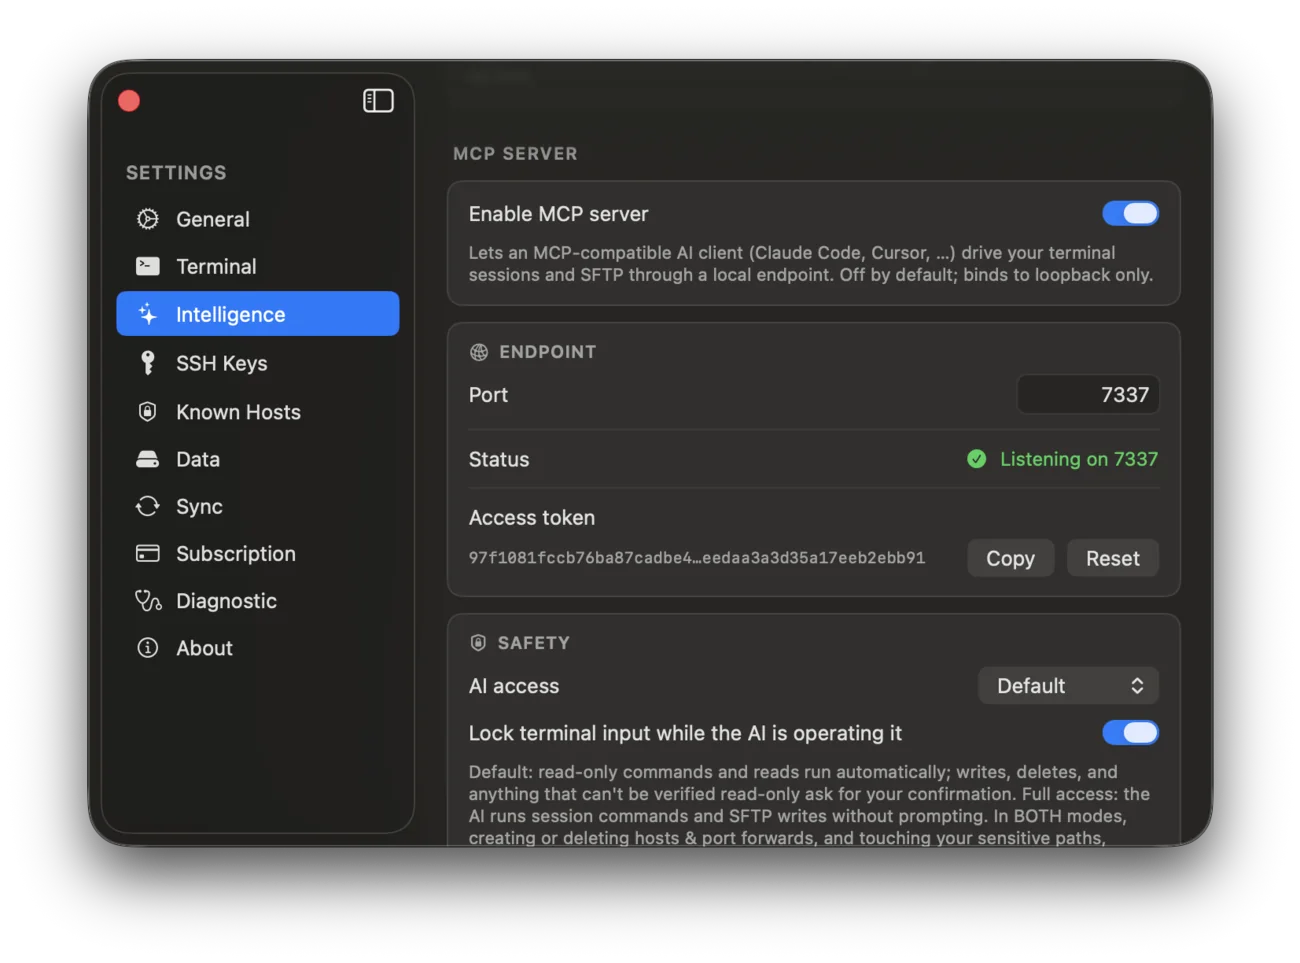Click the AI access label
The height and width of the screenshot is (963, 1300).
click(514, 686)
